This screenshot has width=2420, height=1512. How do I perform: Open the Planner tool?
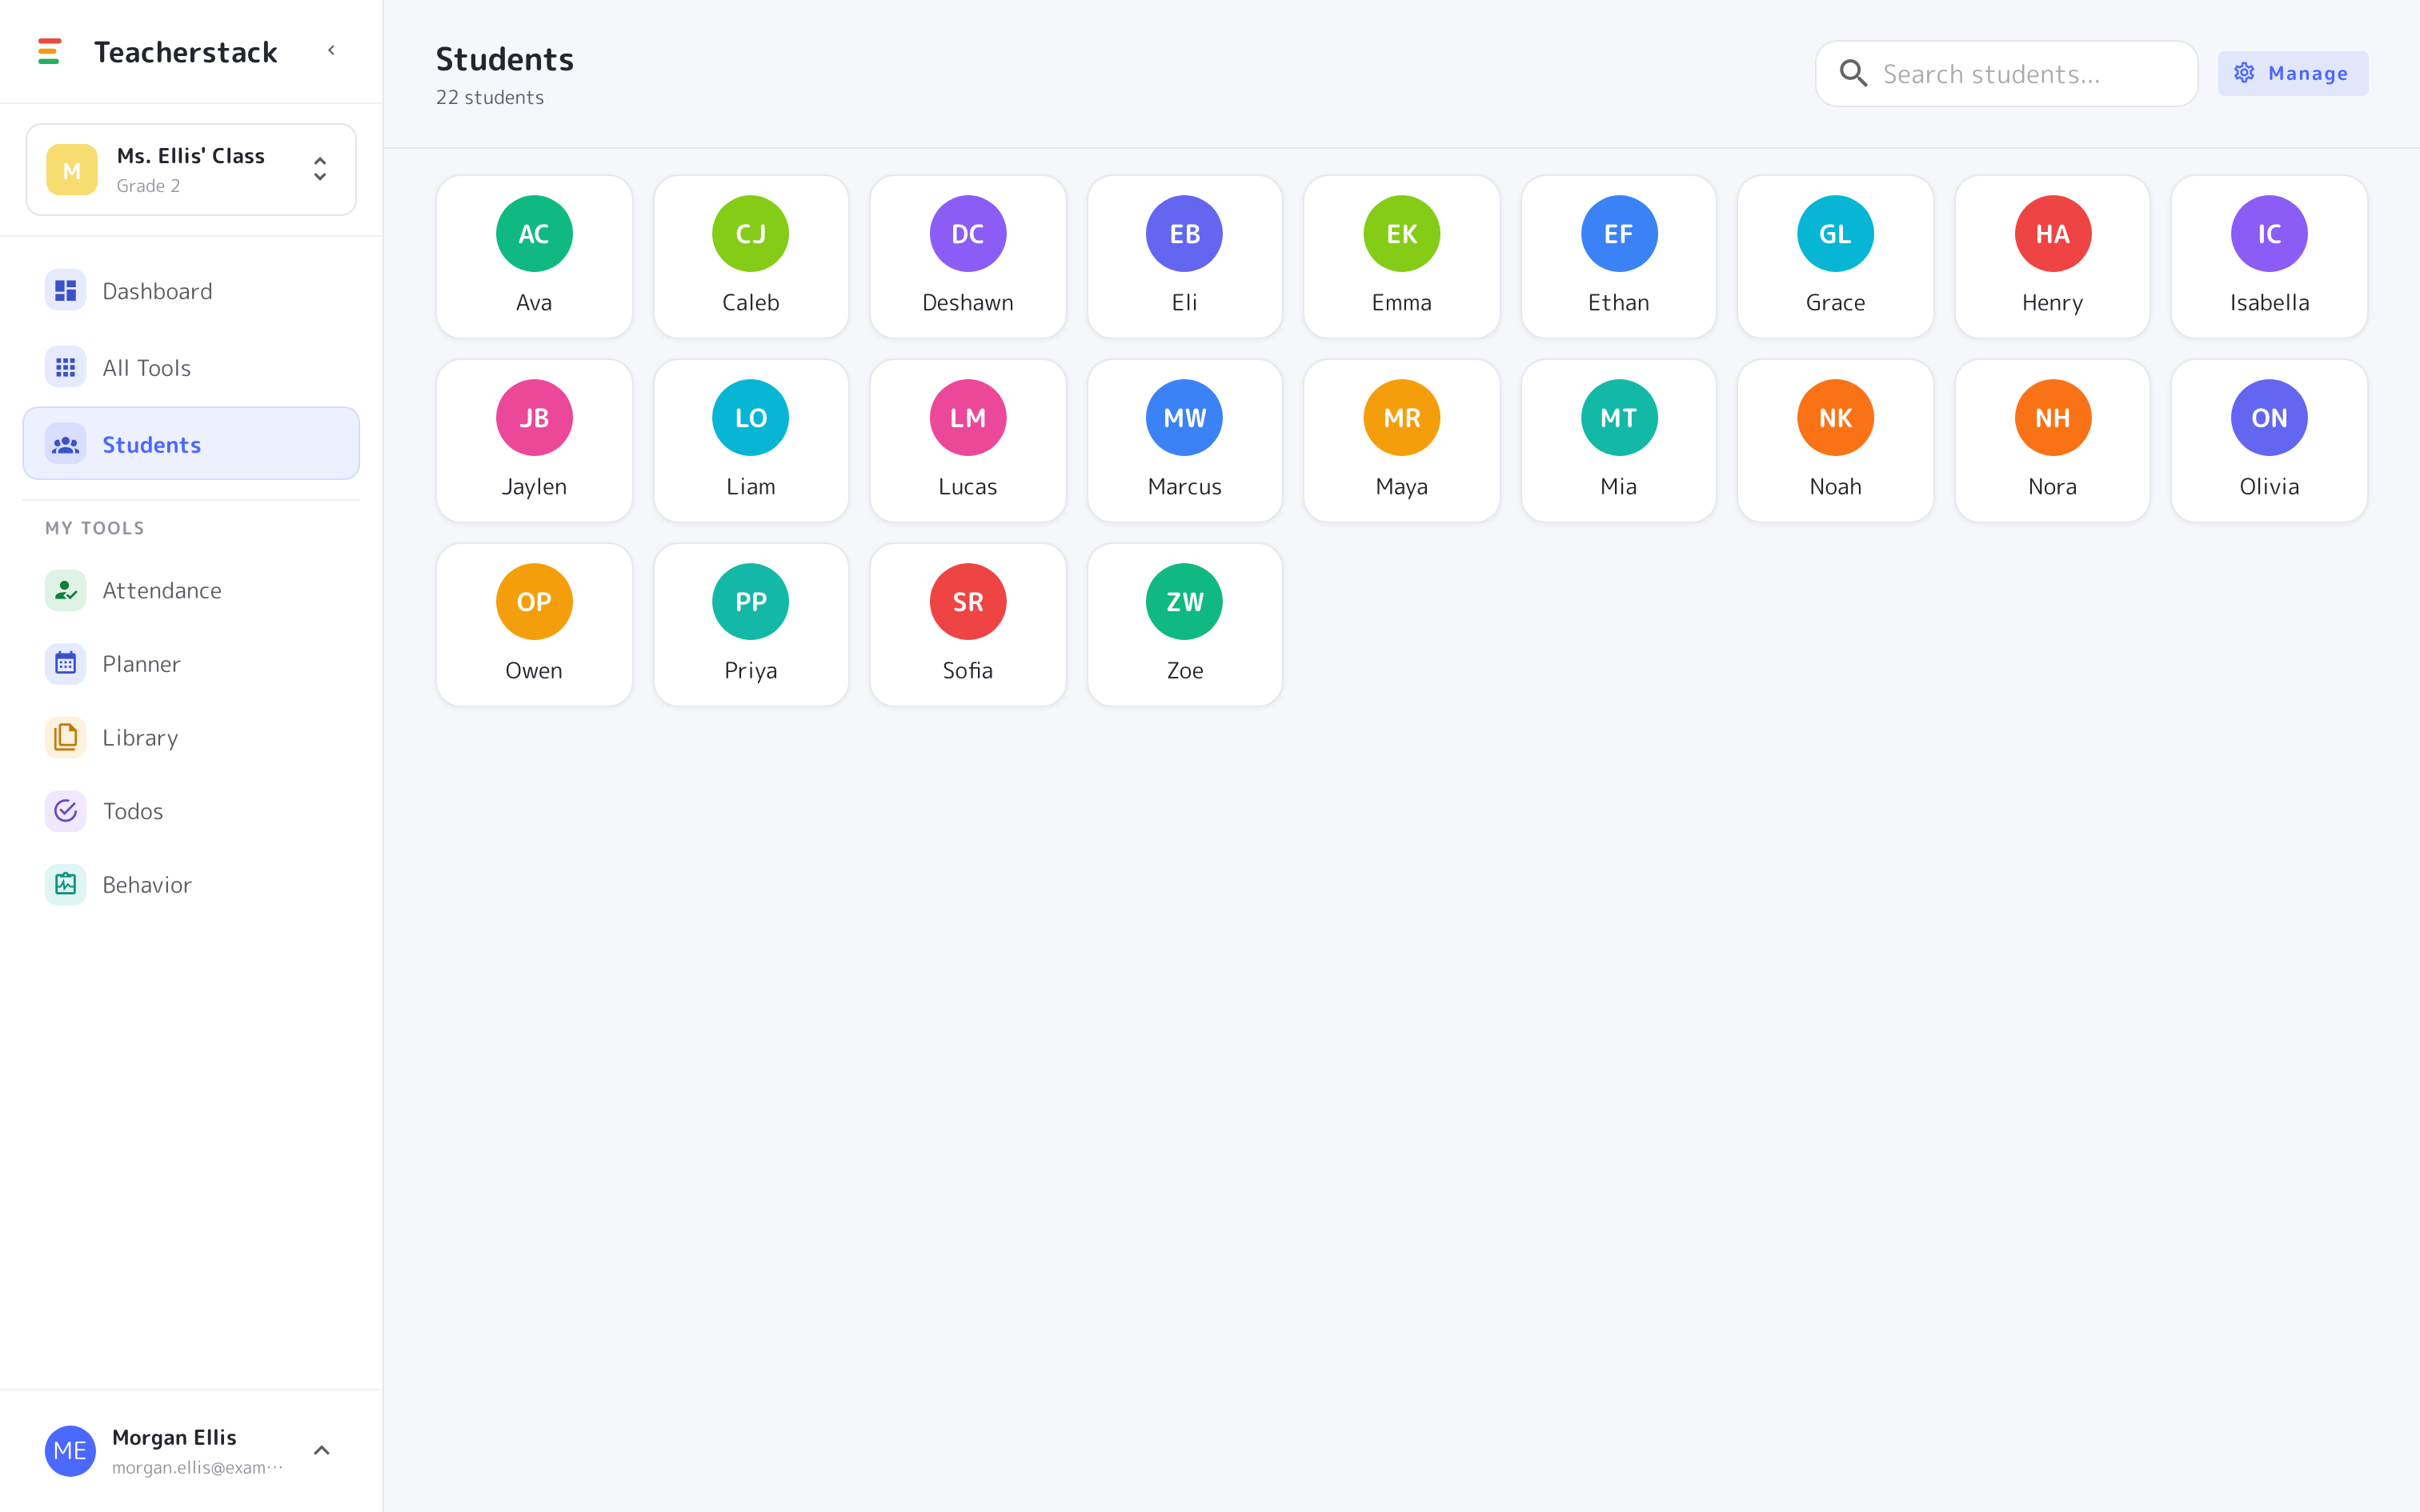coord(191,664)
